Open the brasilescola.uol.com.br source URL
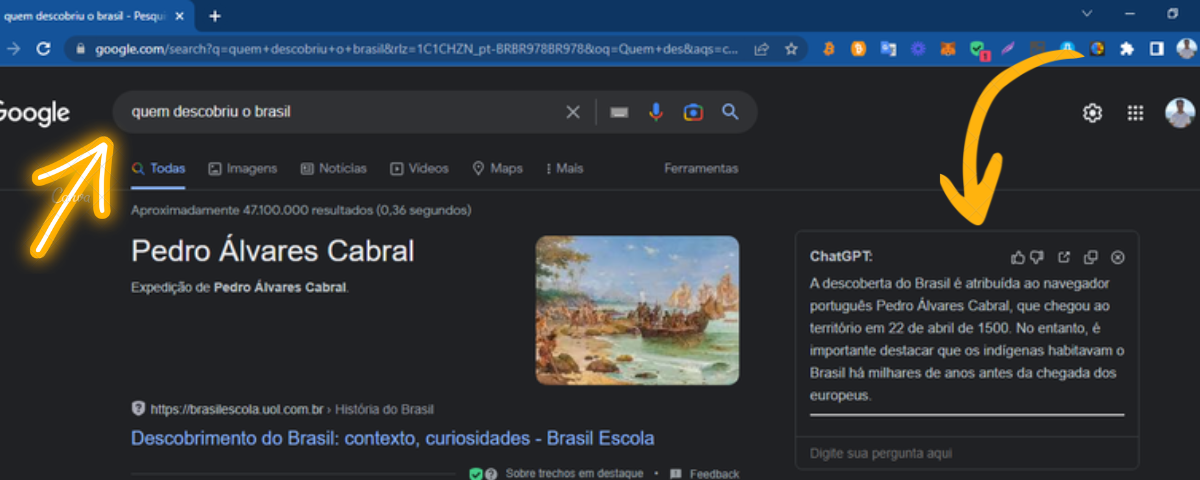This screenshot has height=480, width=1200. pyautogui.click(x=238, y=409)
